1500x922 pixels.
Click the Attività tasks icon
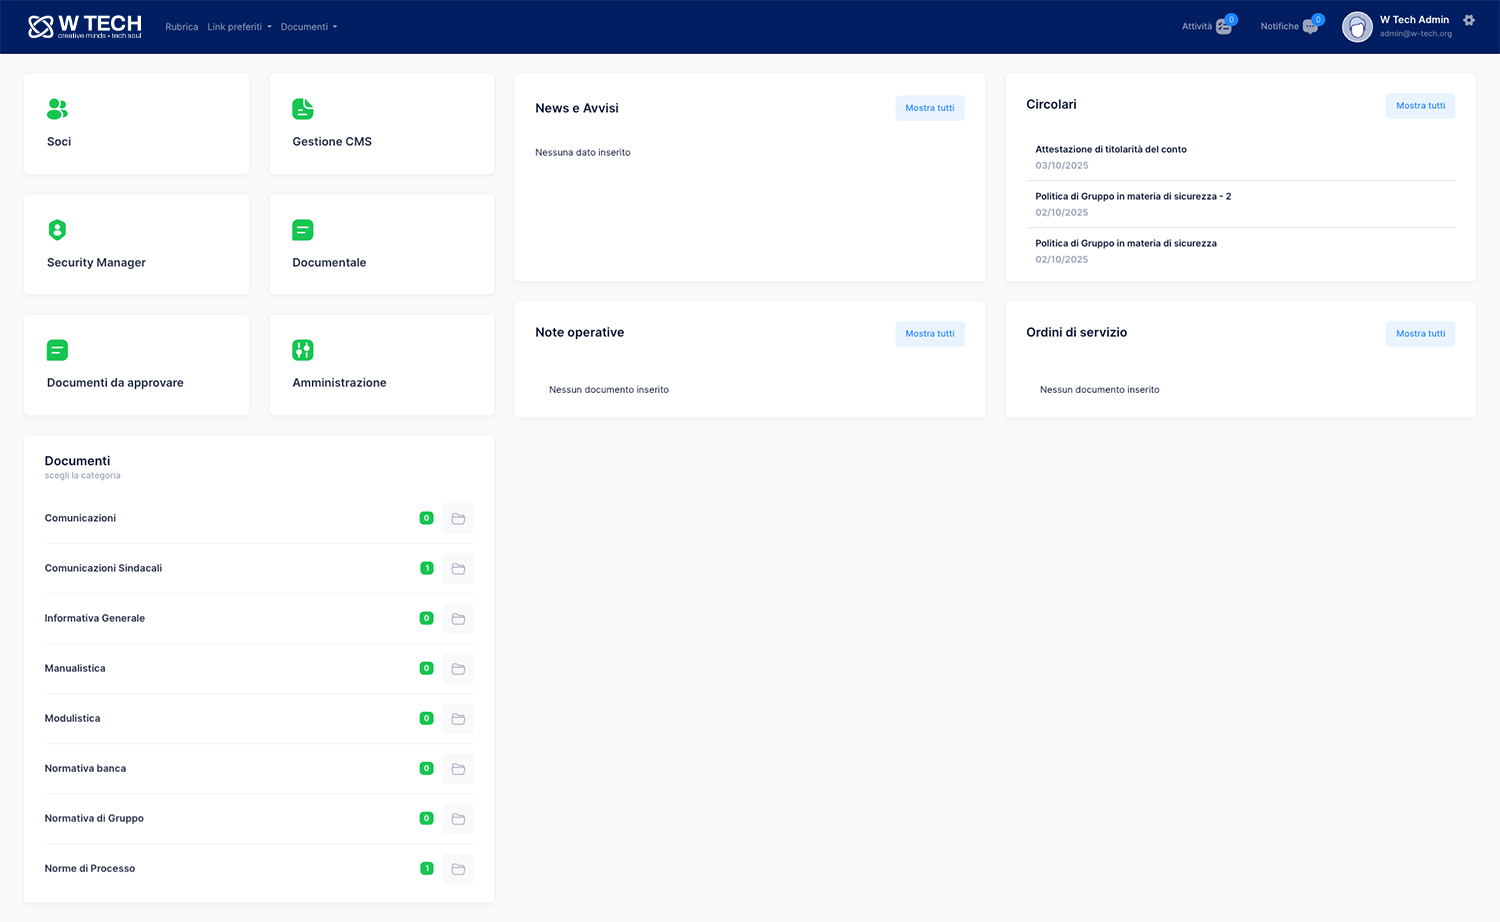point(1223,27)
